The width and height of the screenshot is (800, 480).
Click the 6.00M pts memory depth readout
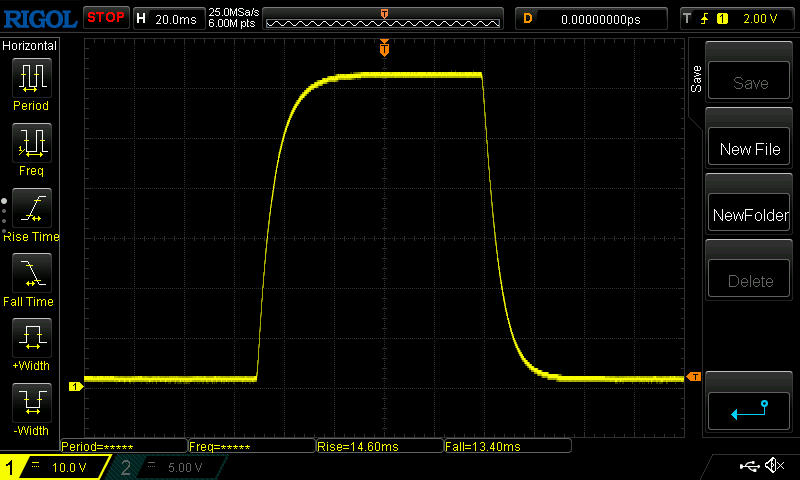[232, 23]
